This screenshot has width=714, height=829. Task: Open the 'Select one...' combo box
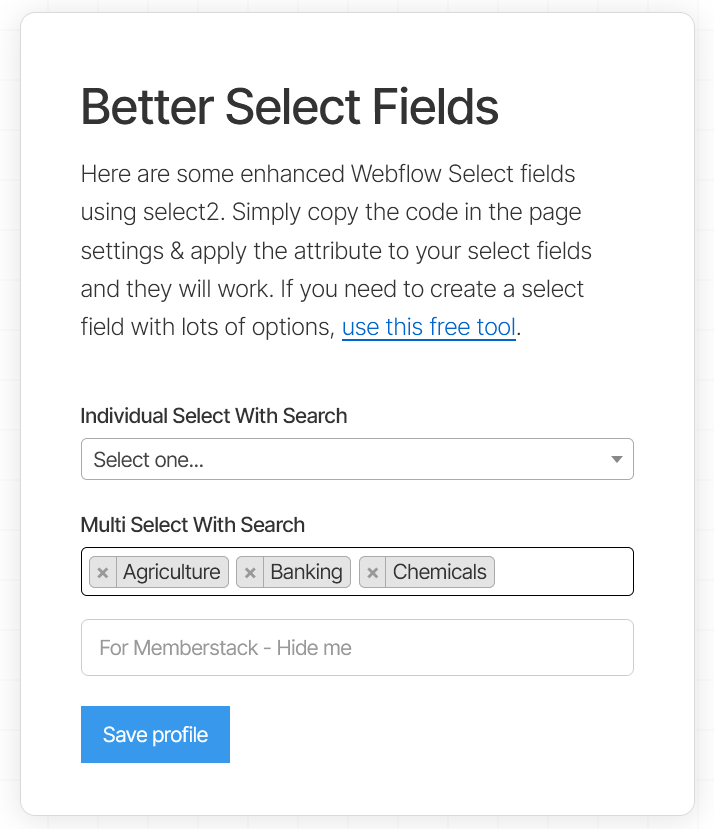(x=357, y=459)
